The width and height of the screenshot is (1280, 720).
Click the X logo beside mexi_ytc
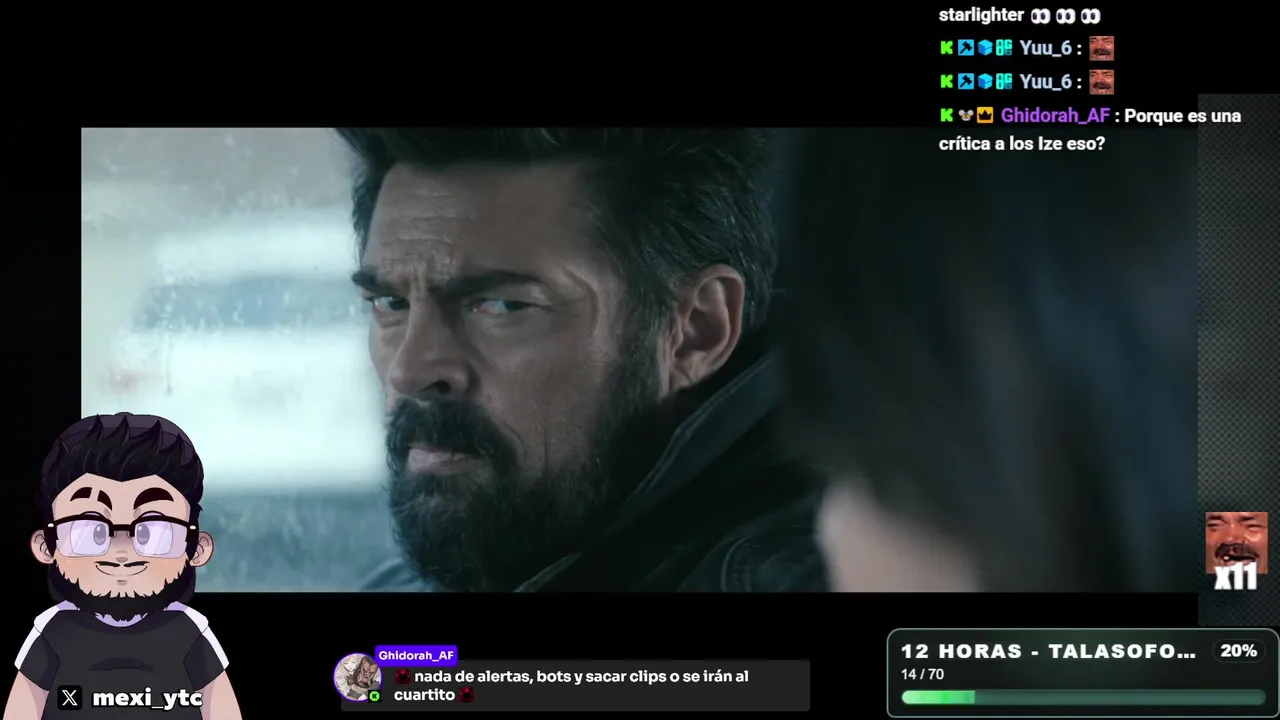click(69, 698)
